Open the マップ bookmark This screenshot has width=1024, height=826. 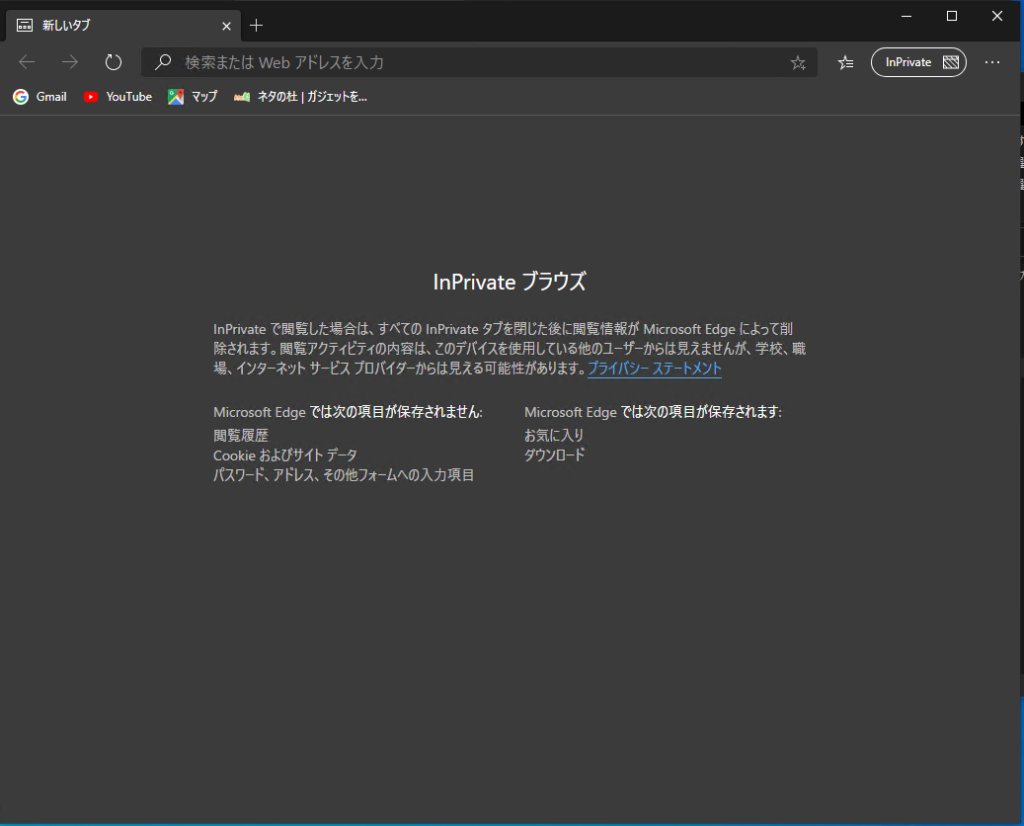tap(193, 97)
